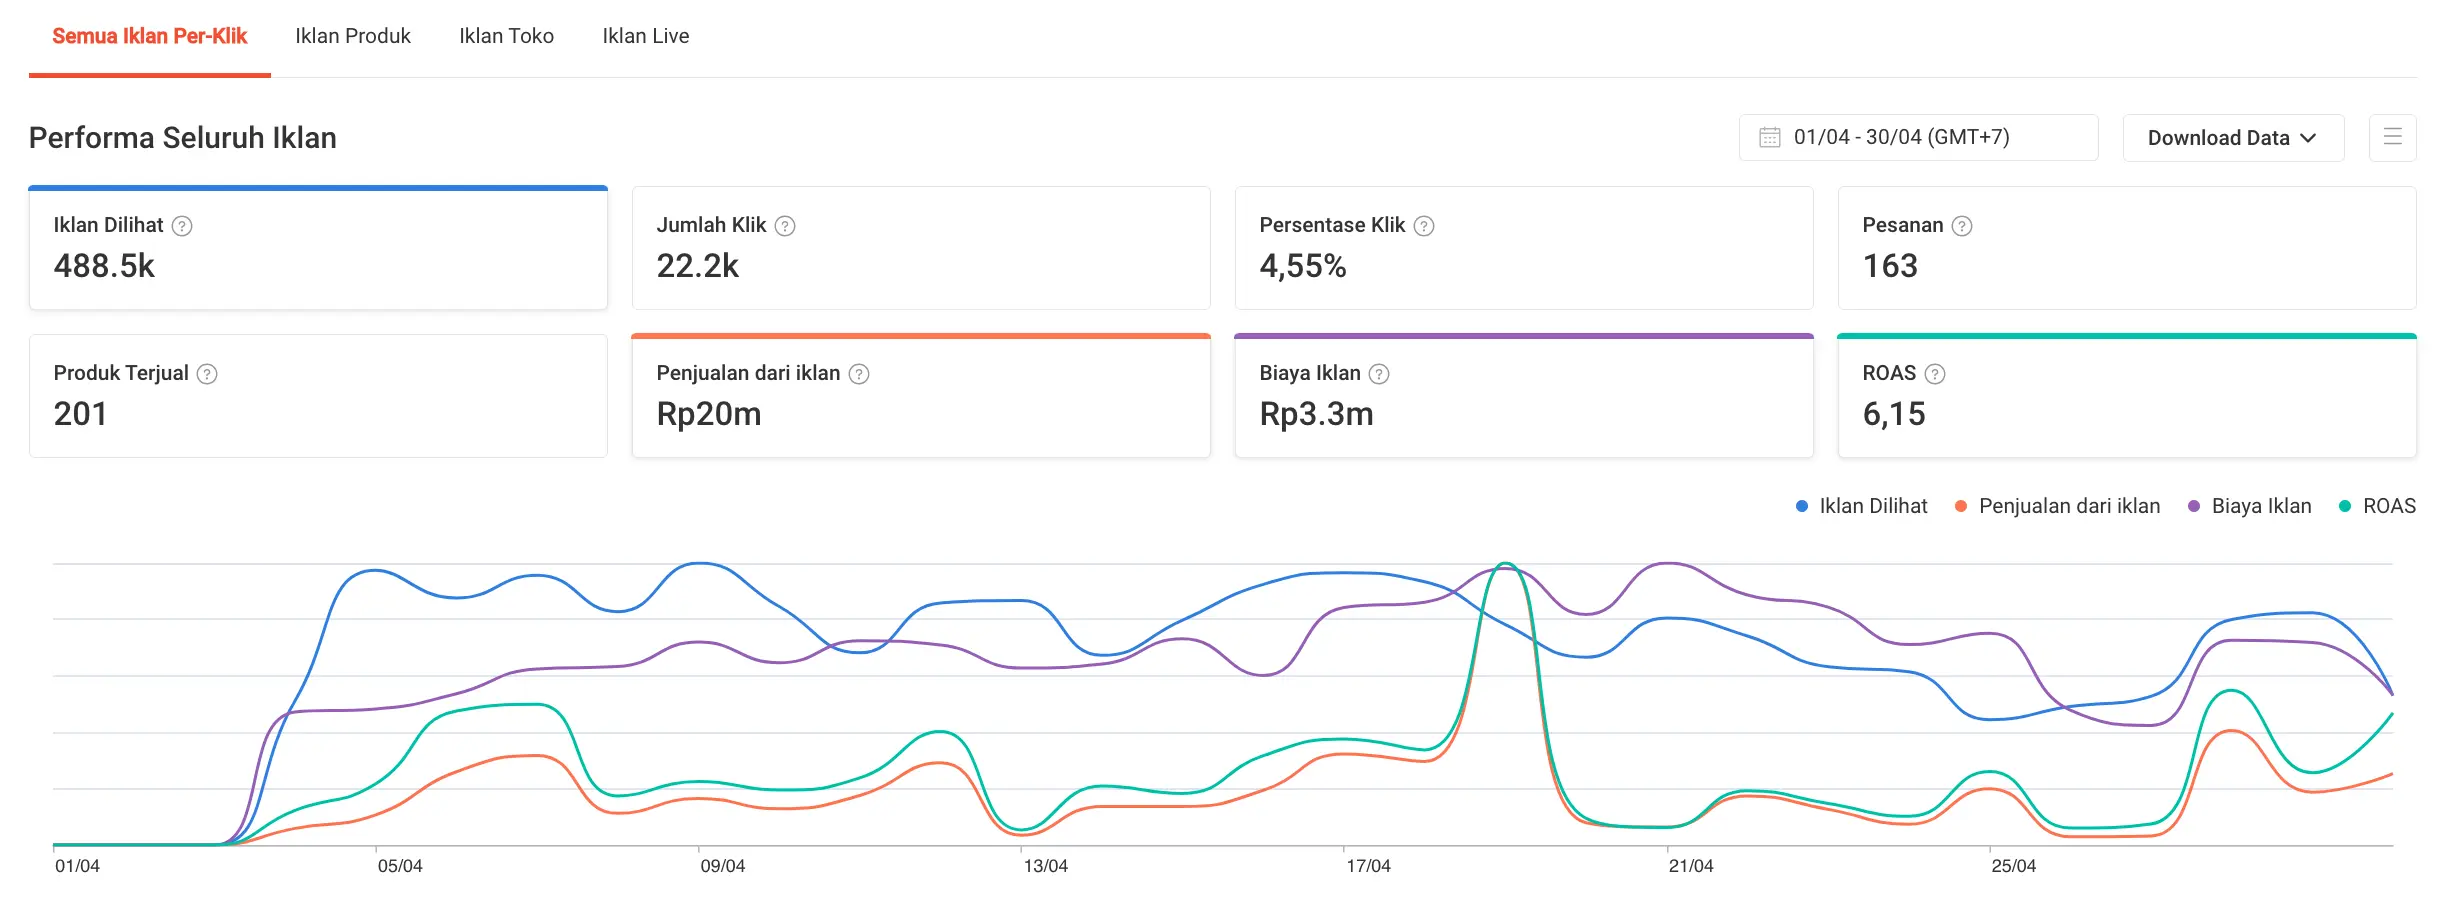Expand the Download Data dropdown
The width and height of the screenshot is (2444, 912).
[2232, 138]
